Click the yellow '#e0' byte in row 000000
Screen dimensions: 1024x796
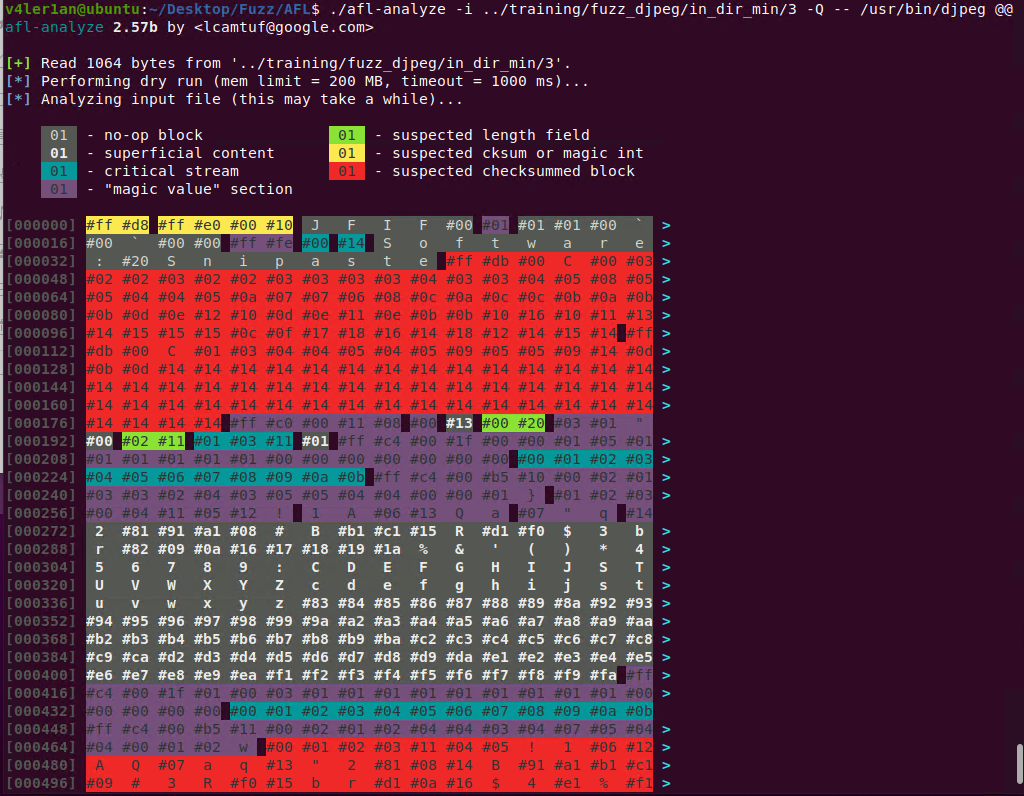207,225
